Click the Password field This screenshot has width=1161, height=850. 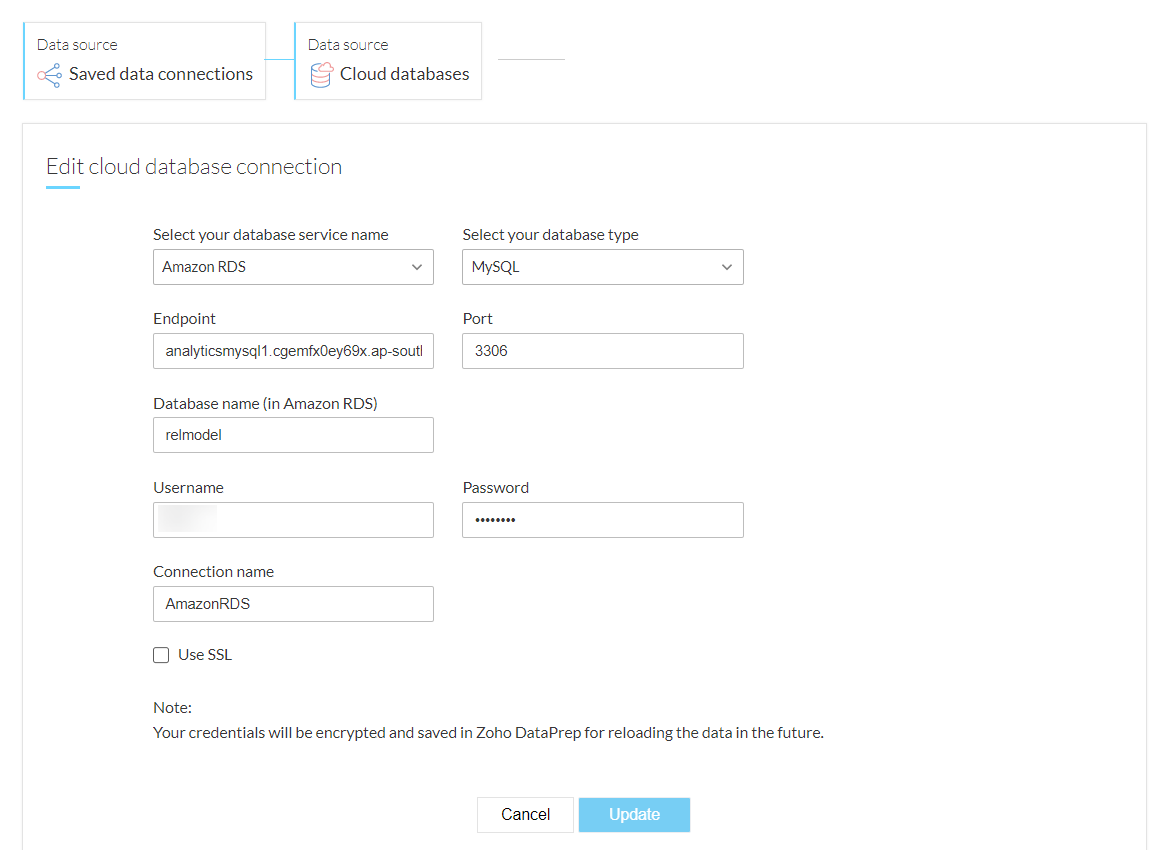click(x=602, y=520)
